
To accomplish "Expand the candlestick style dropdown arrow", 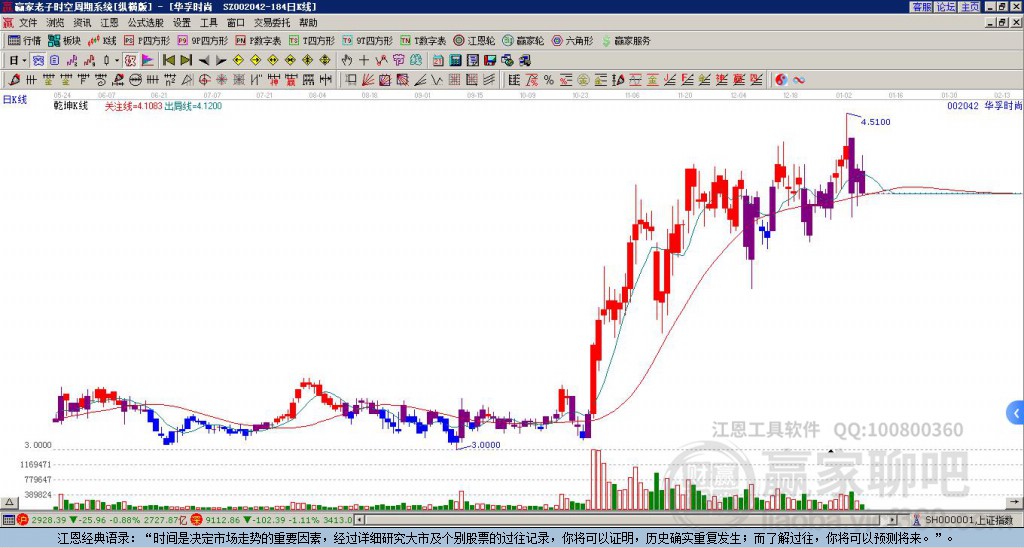I will click(117, 61).
